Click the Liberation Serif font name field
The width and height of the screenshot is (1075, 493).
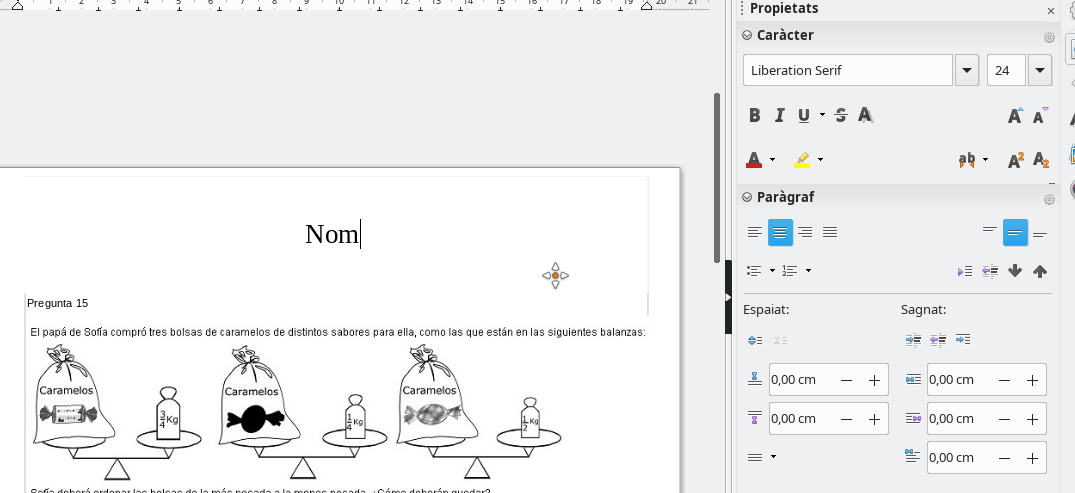tap(847, 70)
